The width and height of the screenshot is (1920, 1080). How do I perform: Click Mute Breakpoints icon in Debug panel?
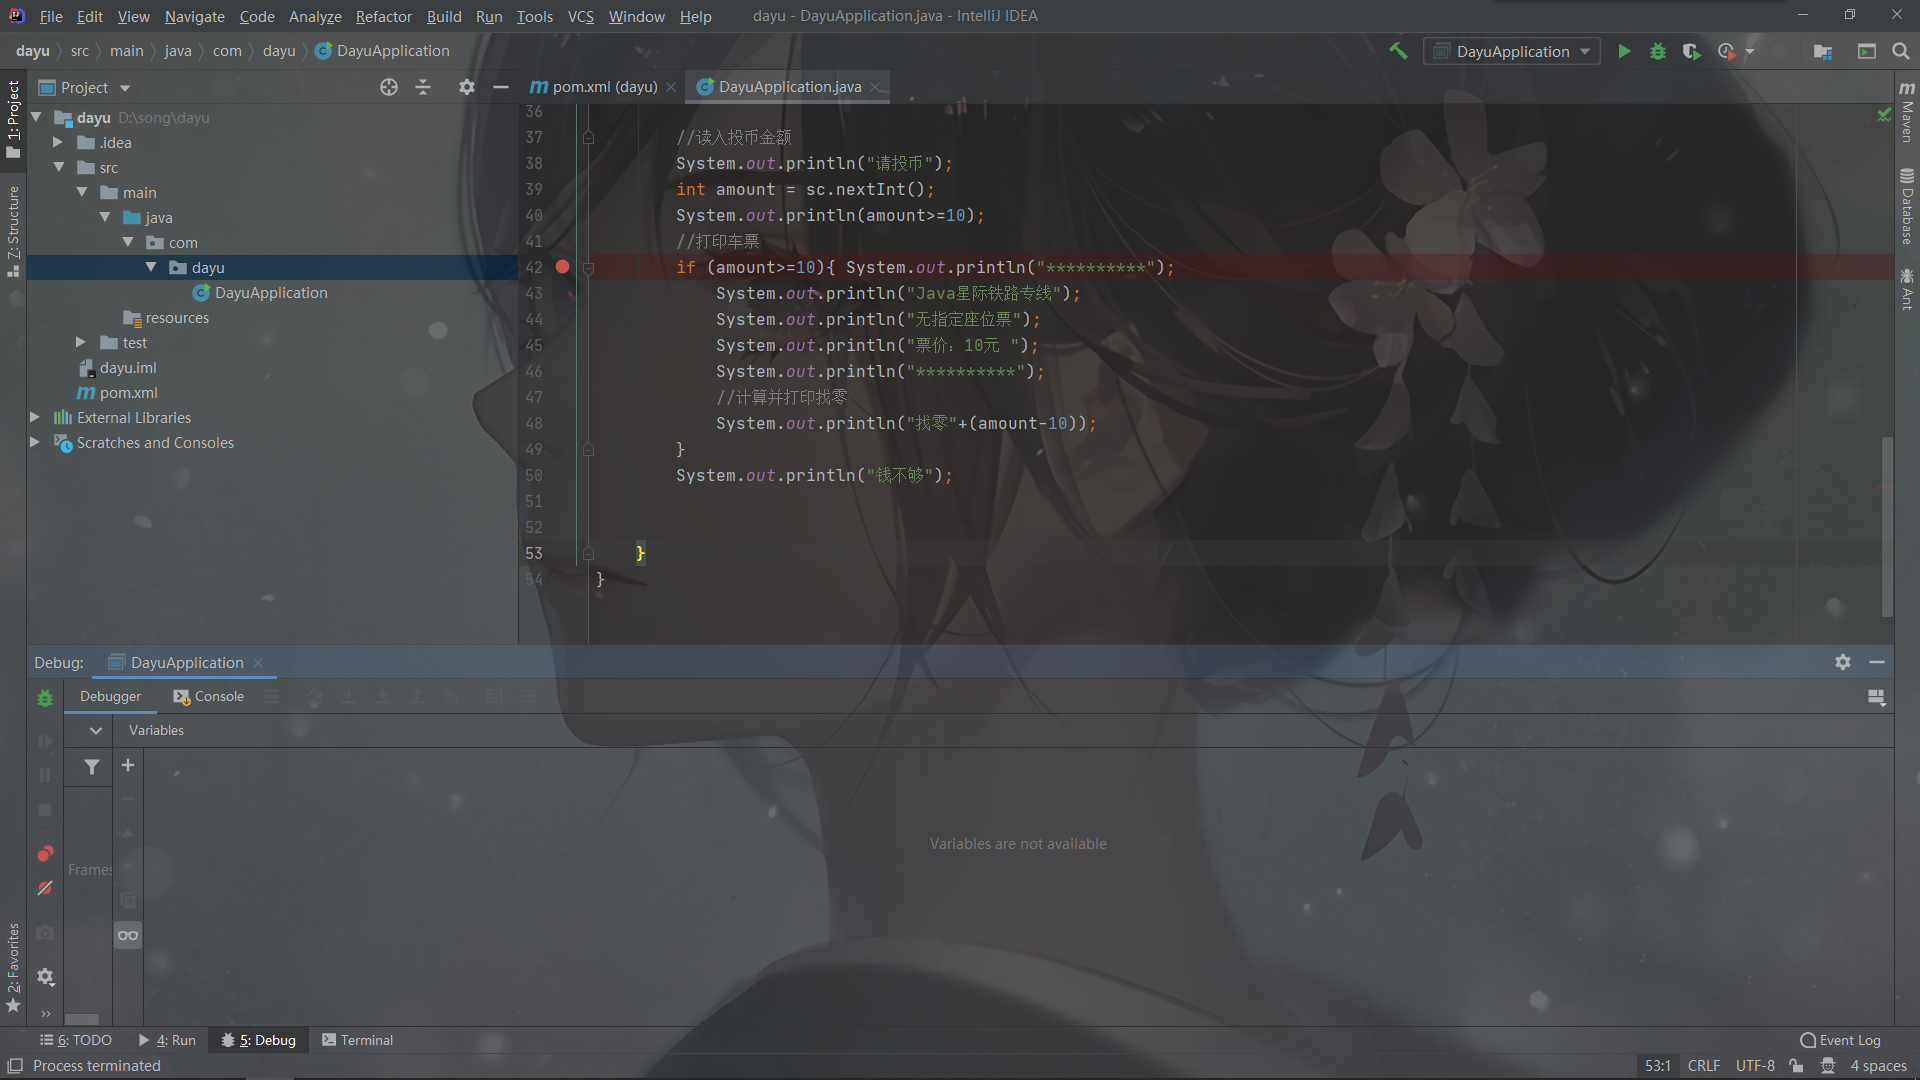pos(45,888)
